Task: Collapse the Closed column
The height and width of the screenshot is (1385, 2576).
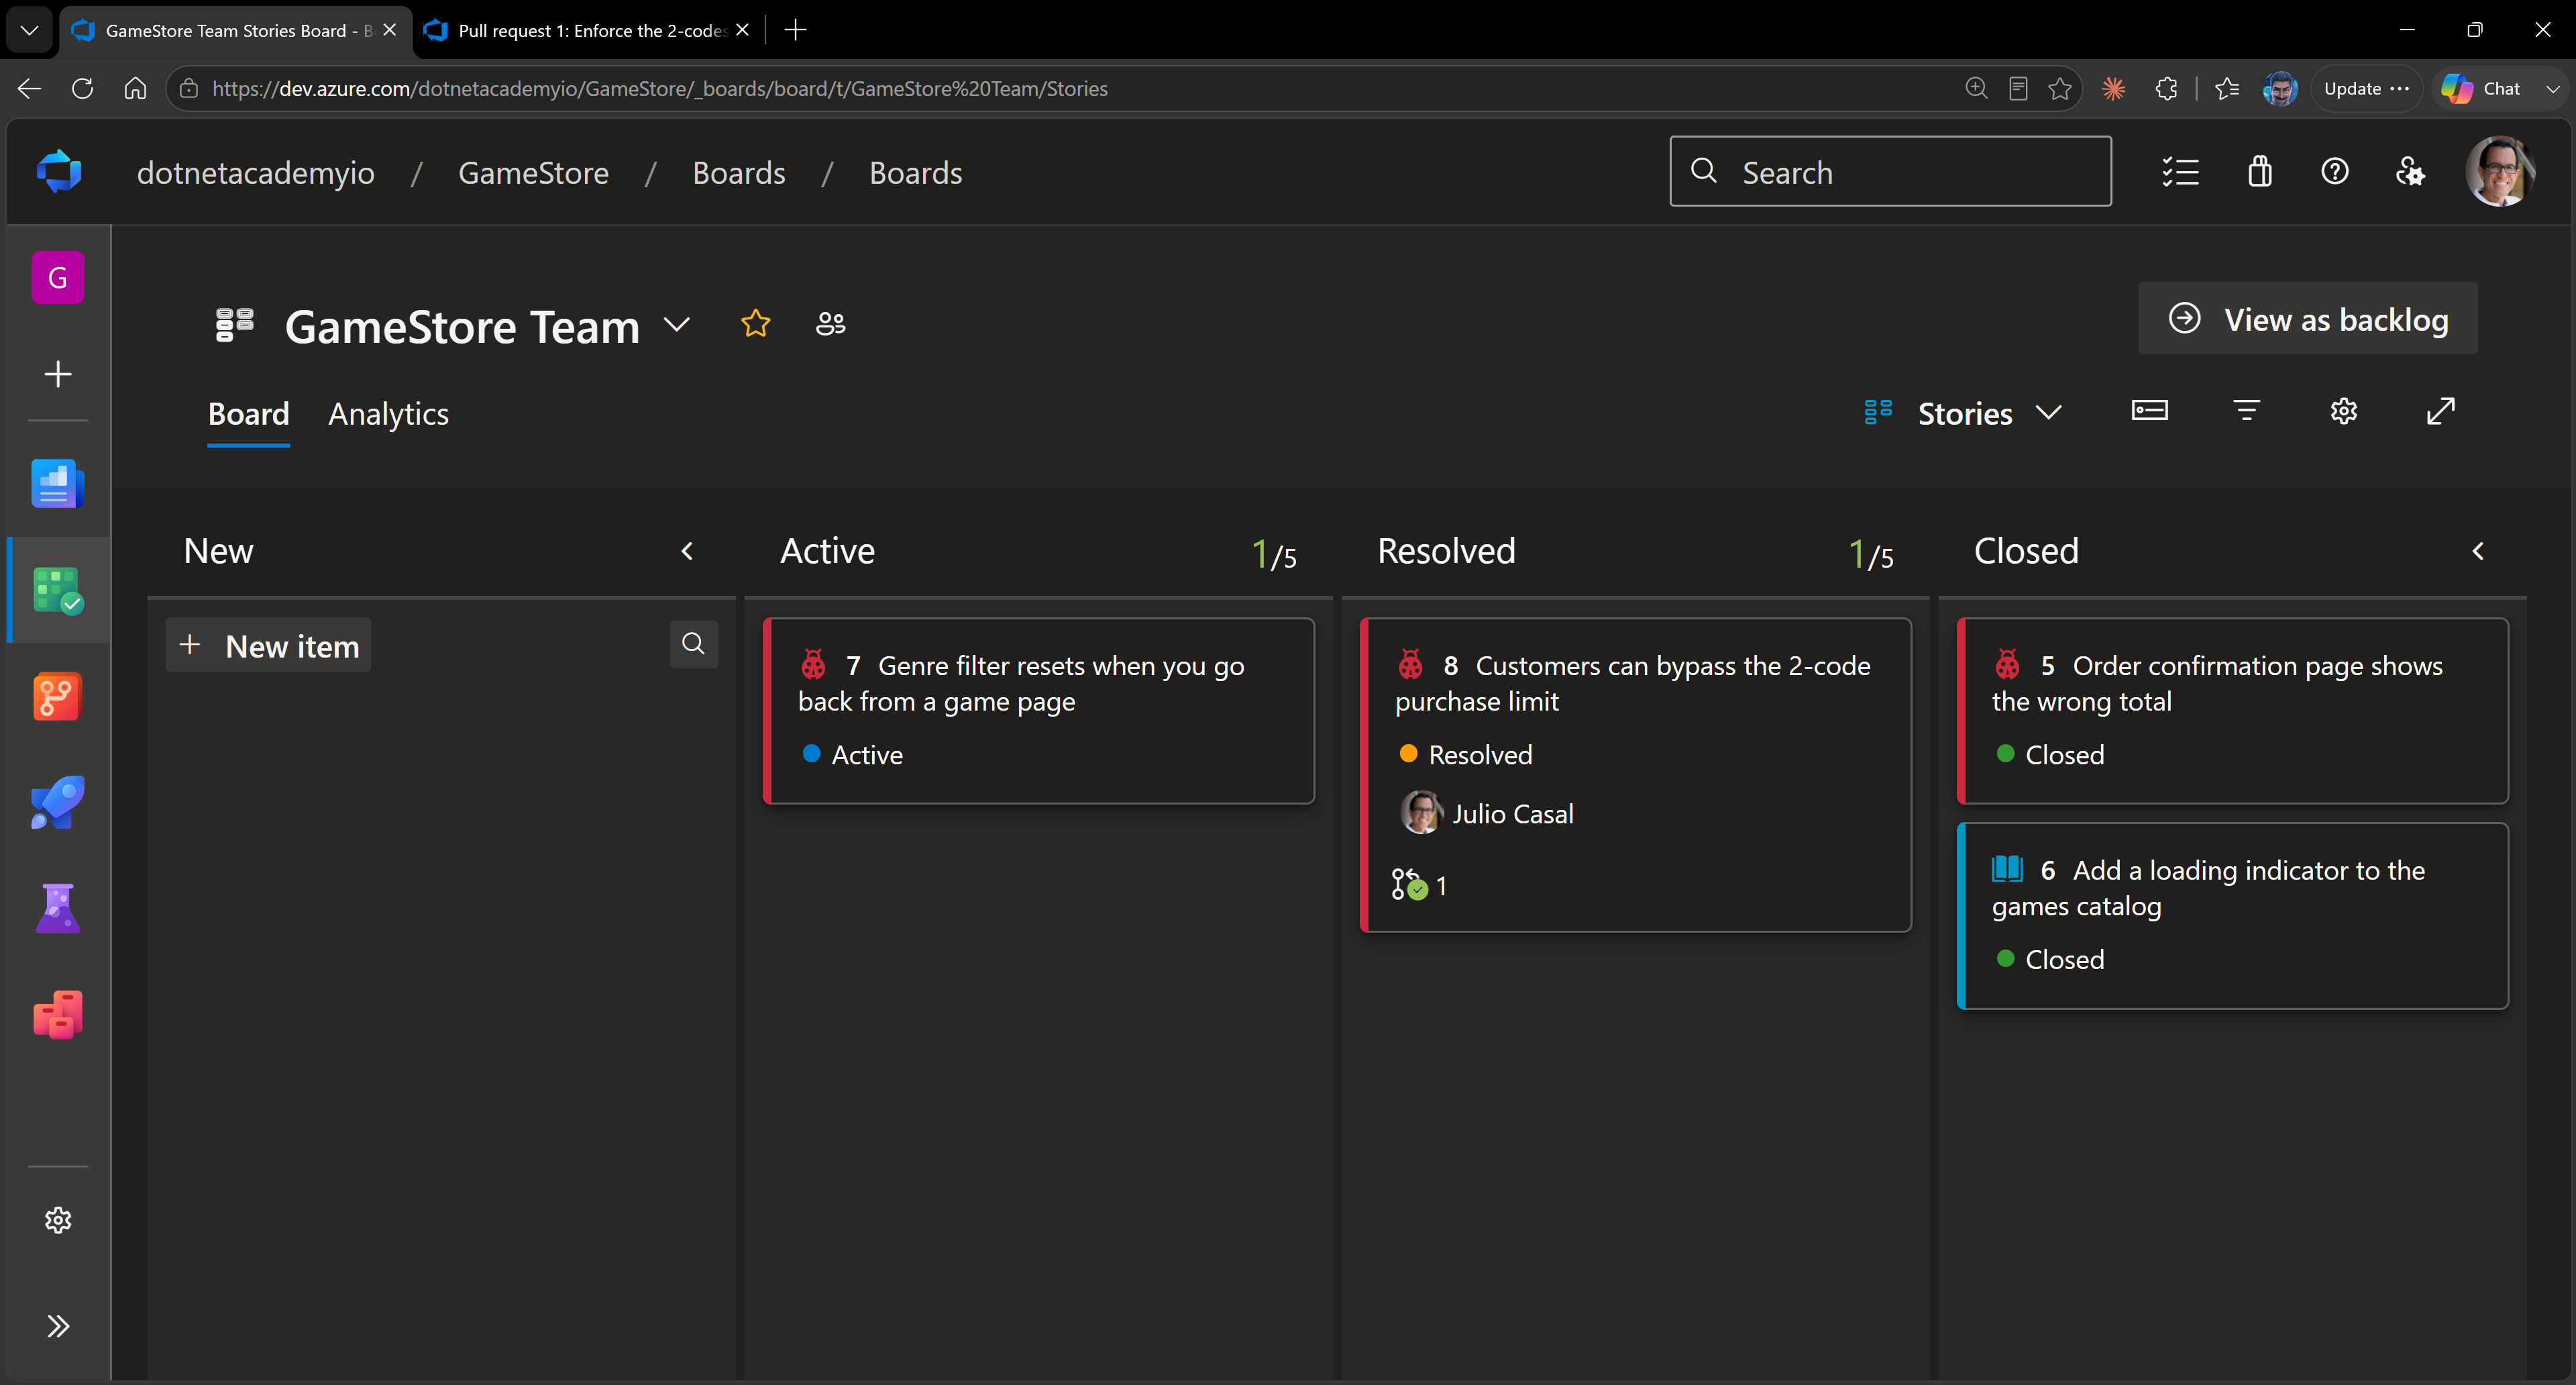Action: [2478, 551]
